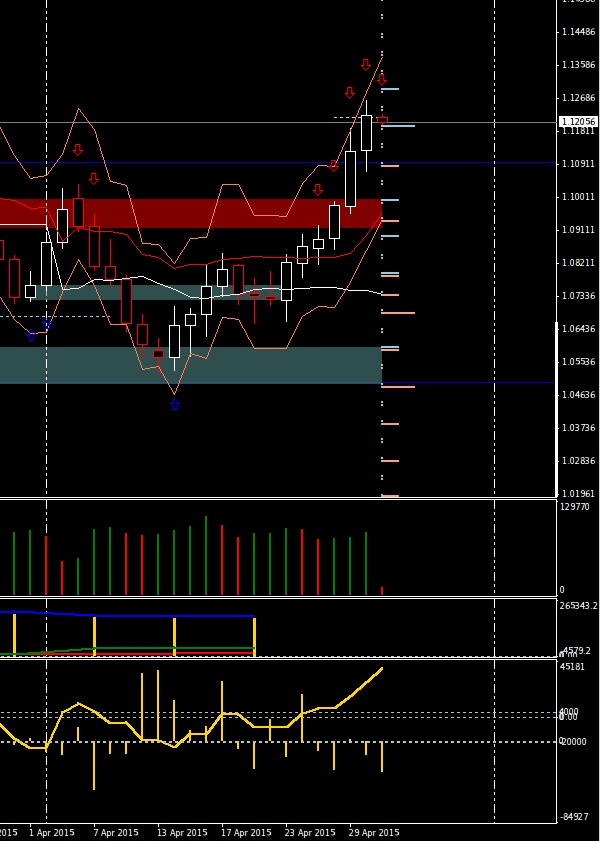Click the 1.10911 price level label
Image resolution: width=600 pixels, height=841 pixels.
(579, 164)
